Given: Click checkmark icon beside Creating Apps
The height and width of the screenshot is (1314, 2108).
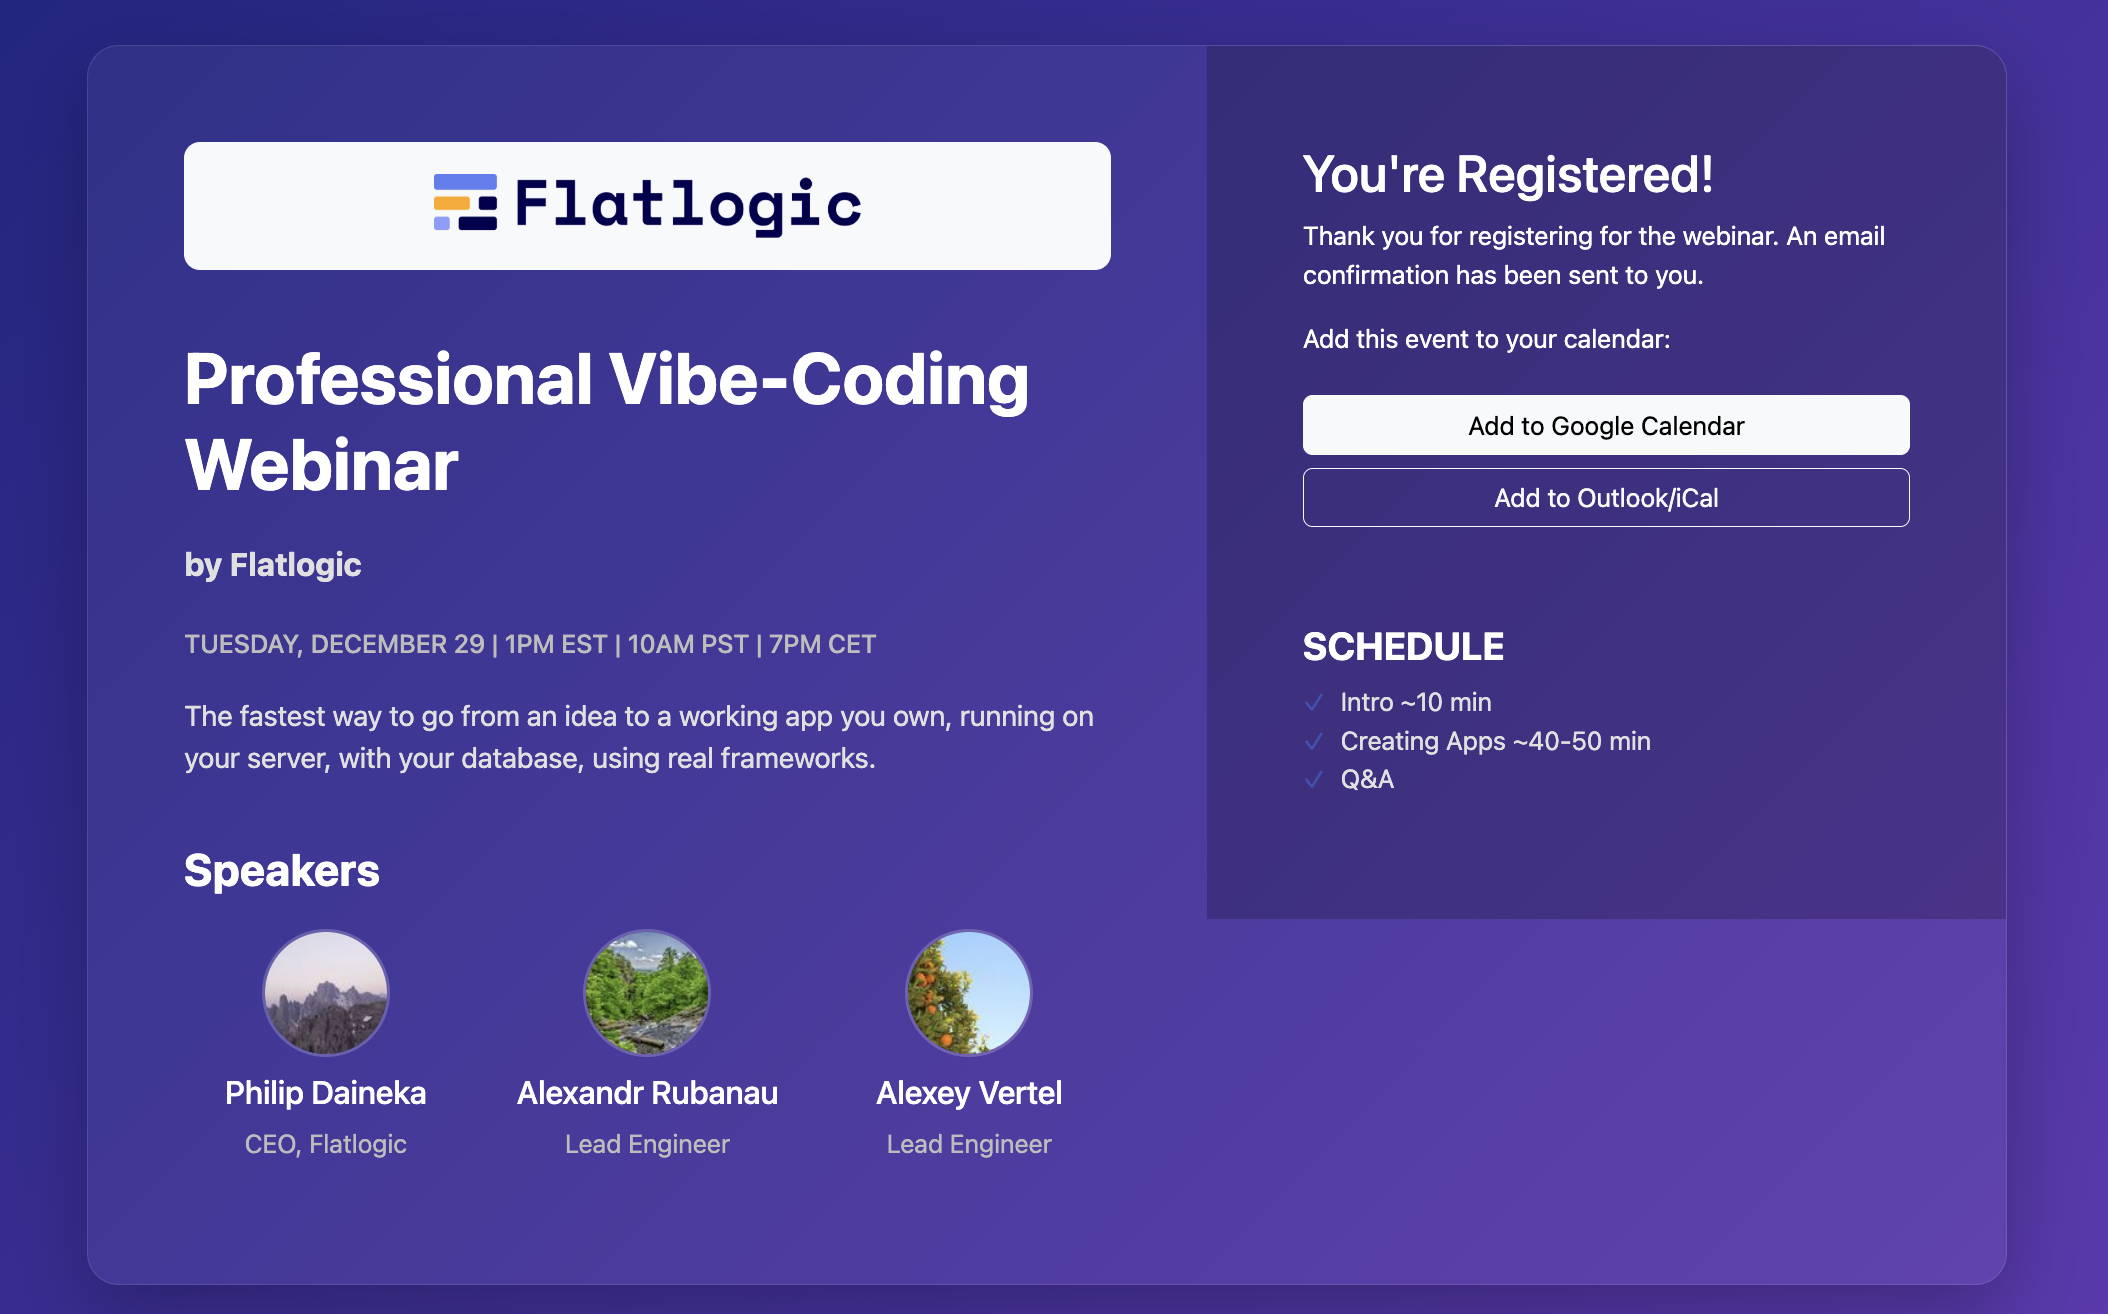Looking at the screenshot, I should [x=1314, y=742].
